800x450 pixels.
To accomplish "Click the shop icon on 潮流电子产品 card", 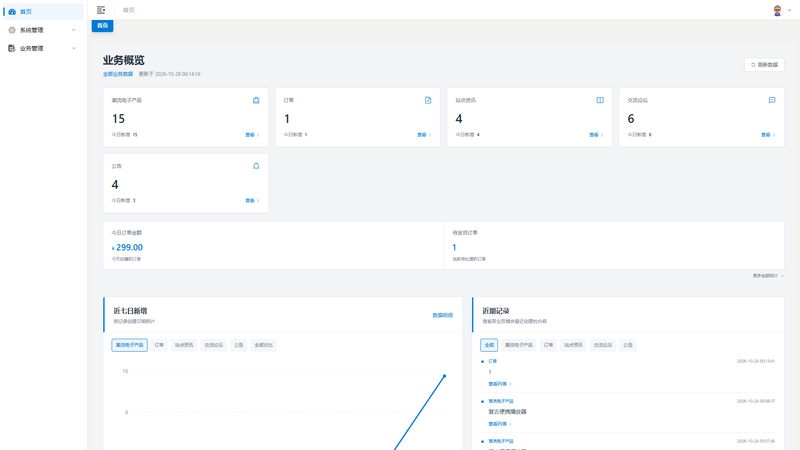I will (256, 101).
